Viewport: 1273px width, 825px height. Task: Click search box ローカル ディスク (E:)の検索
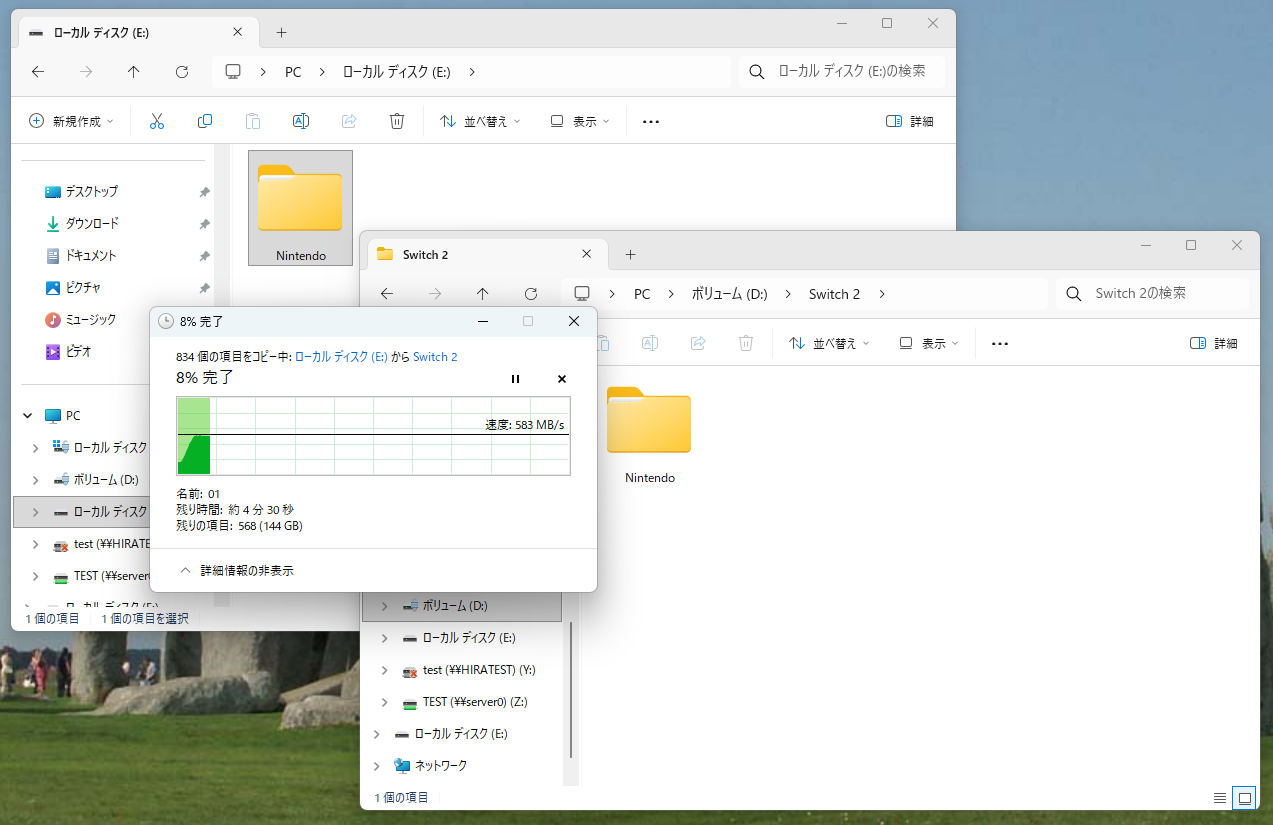[x=842, y=72]
